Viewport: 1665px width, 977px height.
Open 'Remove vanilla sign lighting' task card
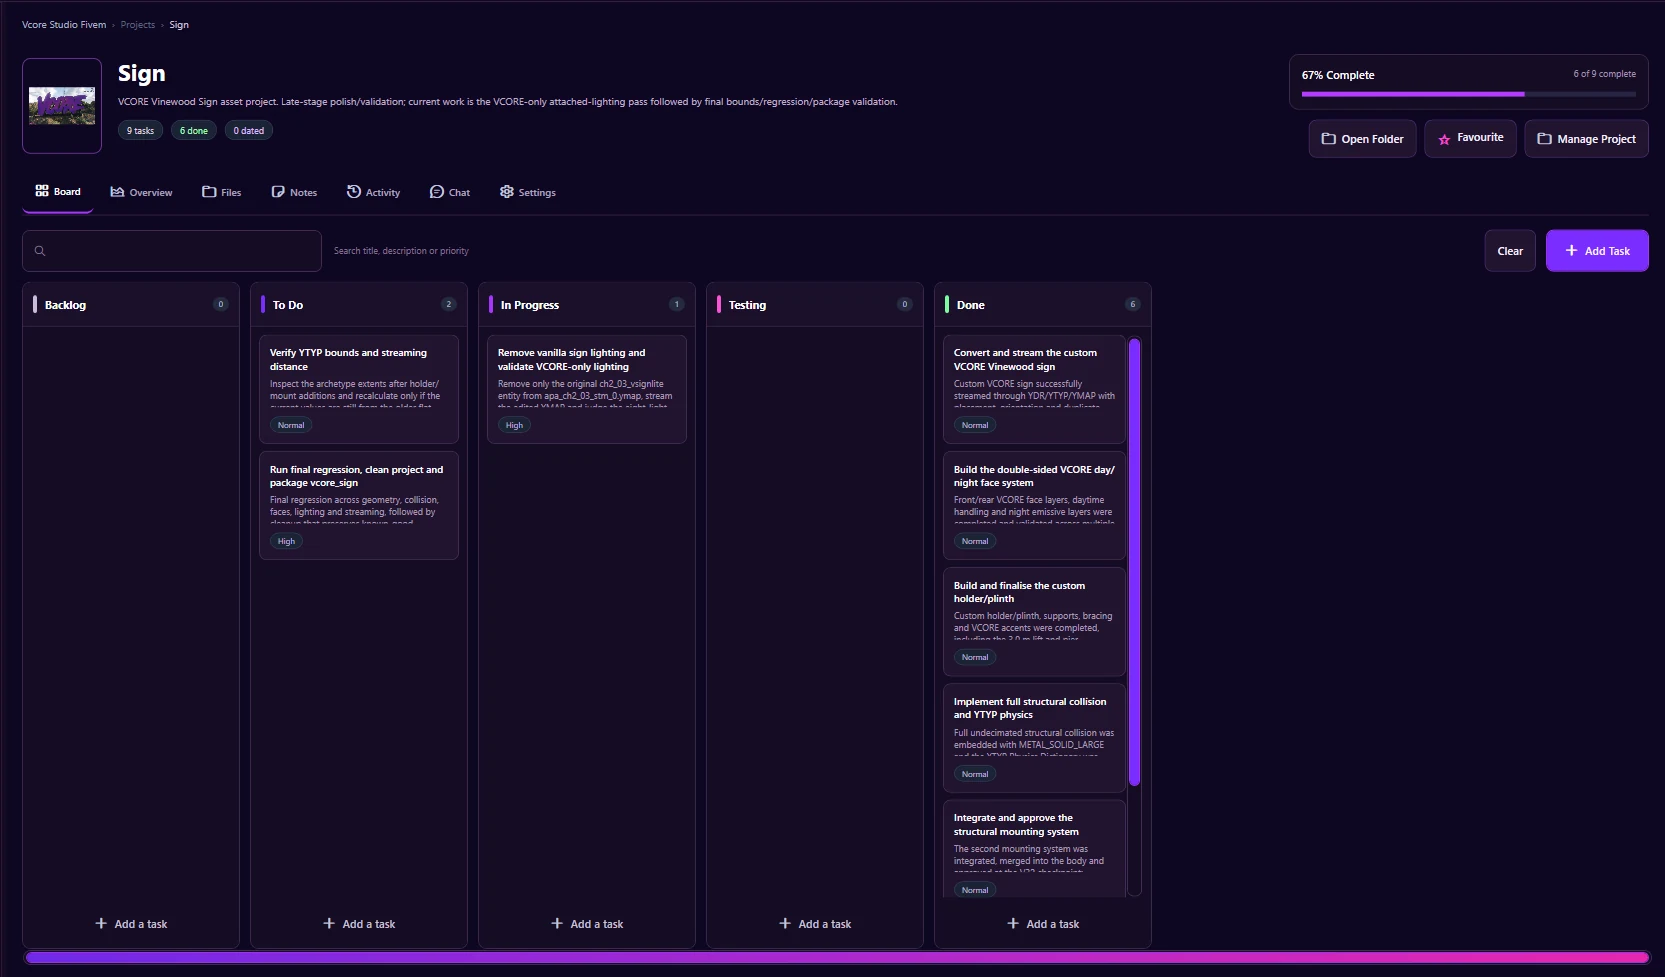coord(587,389)
